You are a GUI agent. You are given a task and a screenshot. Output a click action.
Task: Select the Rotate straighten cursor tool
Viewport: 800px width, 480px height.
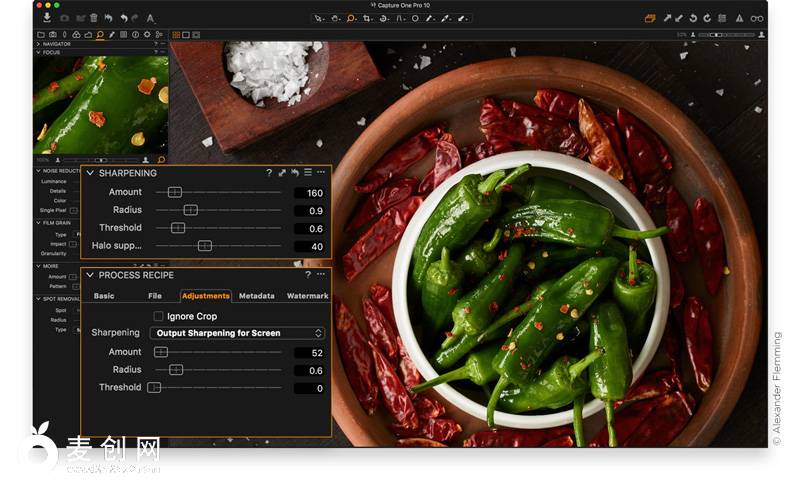click(x=383, y=18)
